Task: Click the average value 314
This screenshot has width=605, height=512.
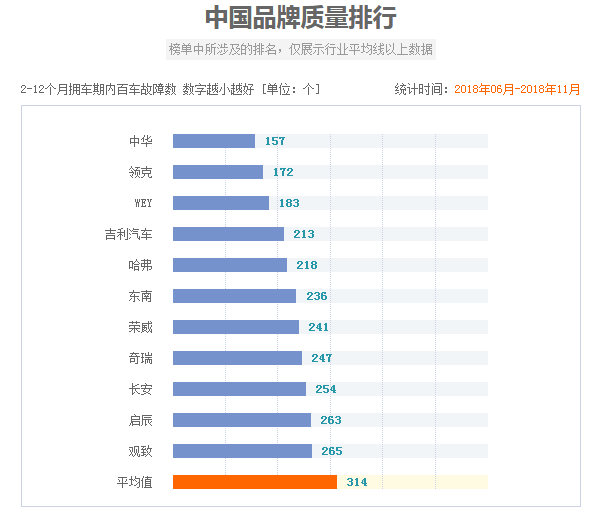Action: [357, 482]
